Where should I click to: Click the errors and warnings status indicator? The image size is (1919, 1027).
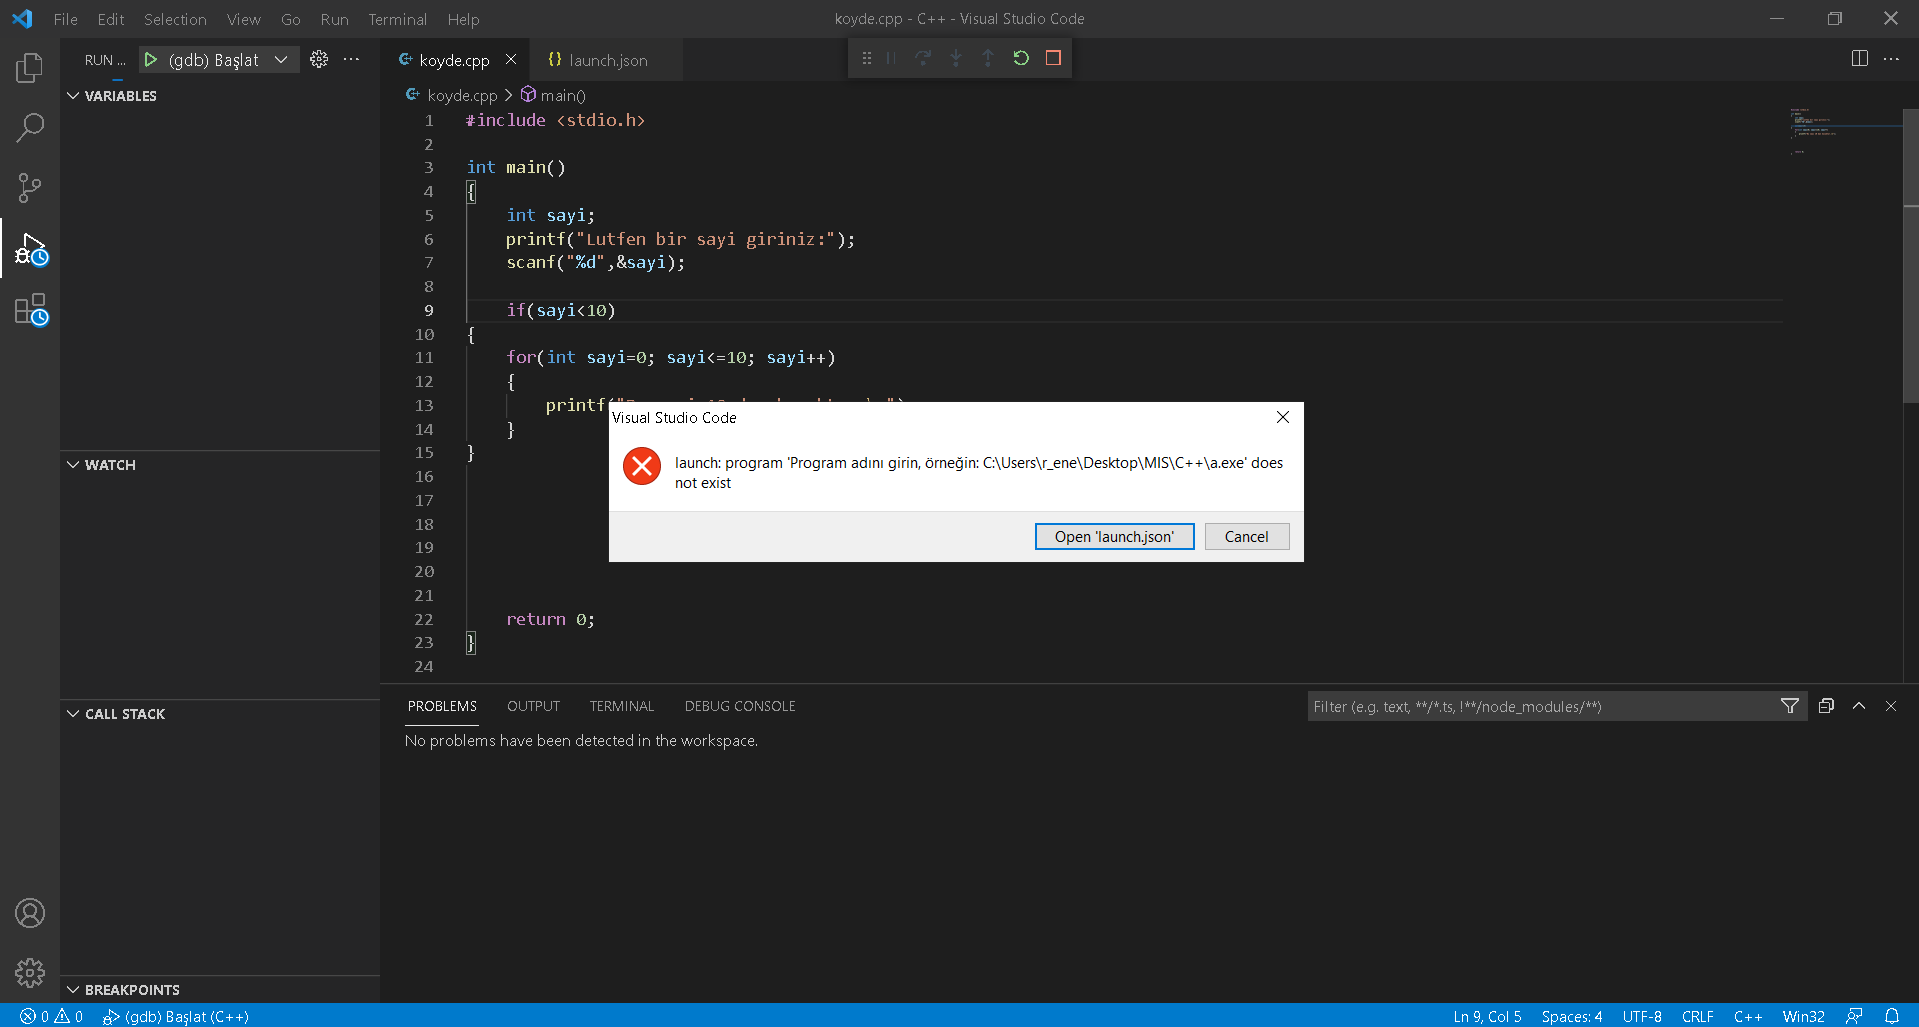52,1016
